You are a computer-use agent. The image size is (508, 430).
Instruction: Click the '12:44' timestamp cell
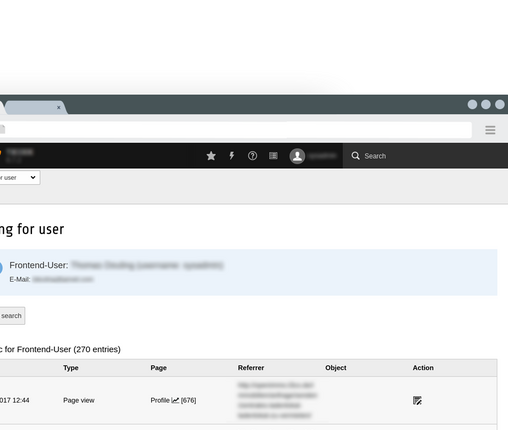[x=14, y=400]
